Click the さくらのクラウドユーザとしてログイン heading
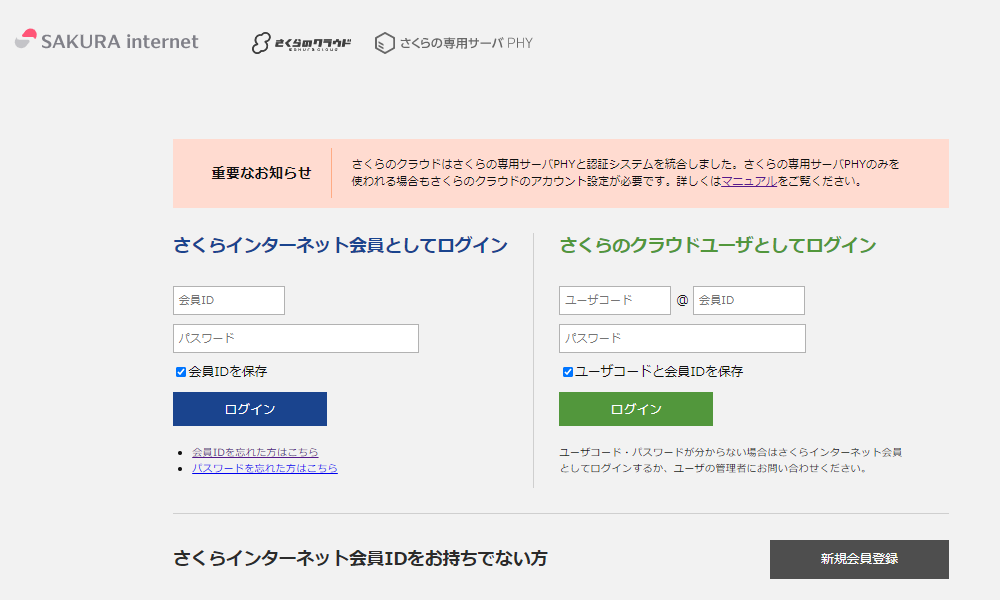This screenshot has width=1000, height=600. (718, 245)
